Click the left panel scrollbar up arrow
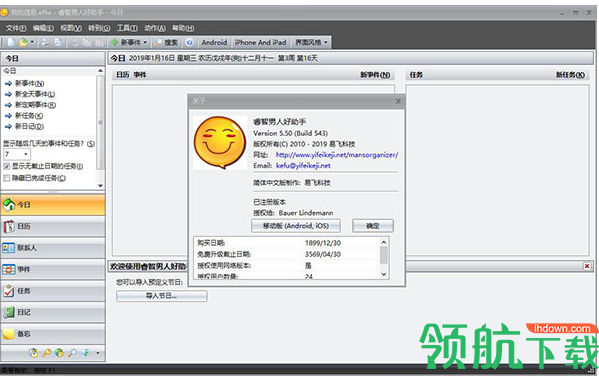Screen dimensions: 599x376 click(100, 71)
